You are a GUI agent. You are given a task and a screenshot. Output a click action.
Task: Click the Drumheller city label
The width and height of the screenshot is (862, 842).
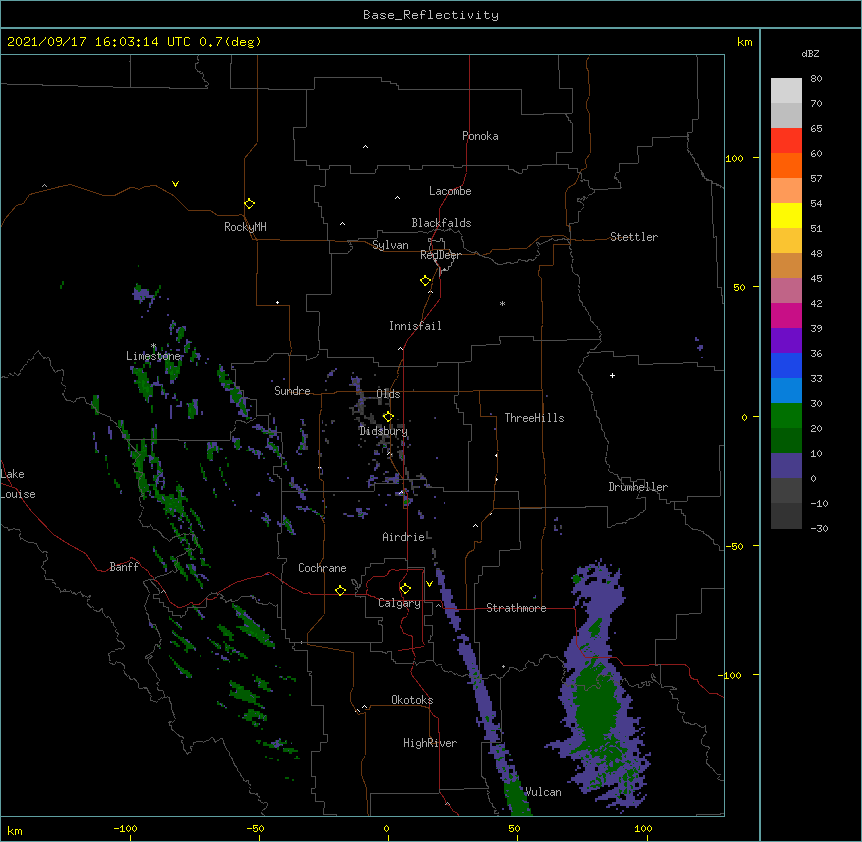(638, 487)
